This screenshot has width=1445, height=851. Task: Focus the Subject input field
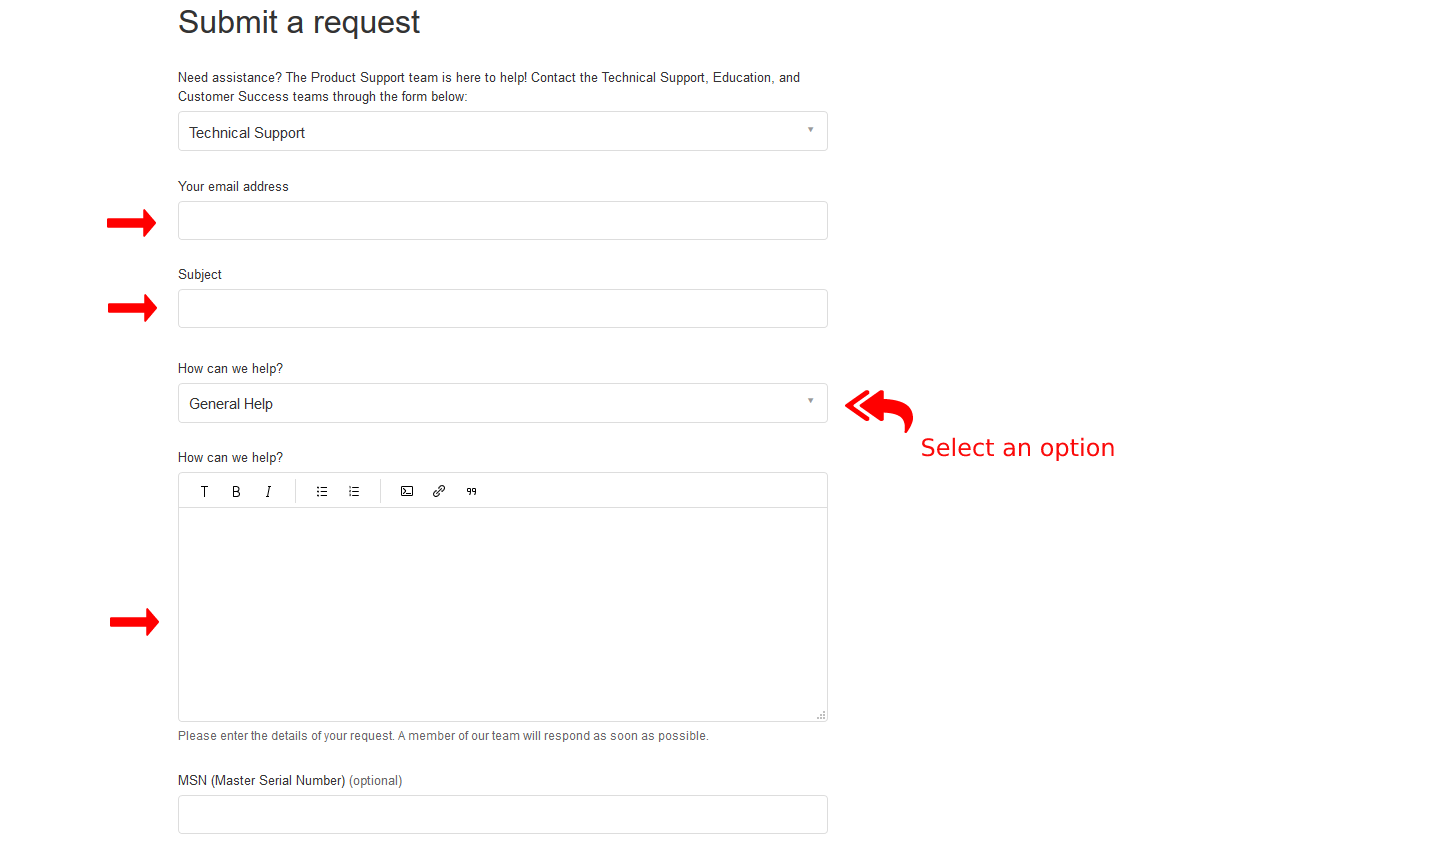(503, 308)
